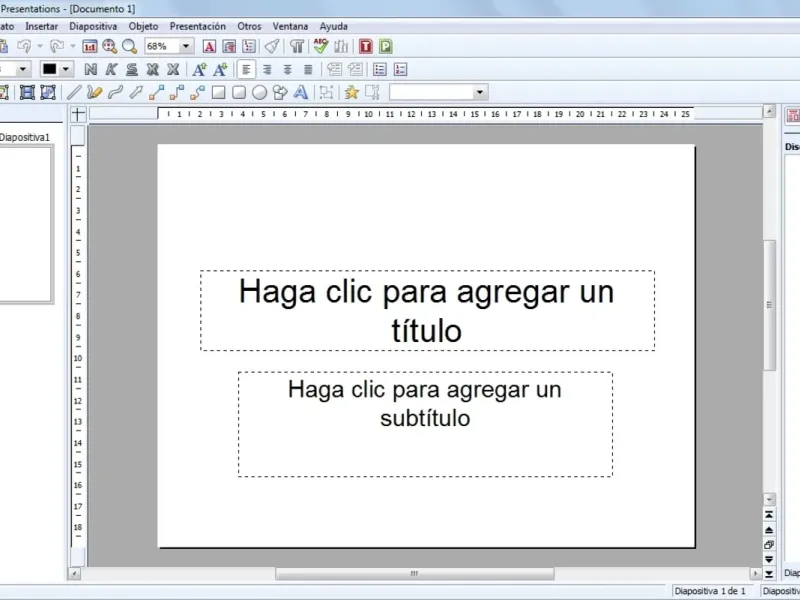Toggle numbered list
Image resolution: width=800 pixels, height=600 pixels.
[x=401, y=69]
